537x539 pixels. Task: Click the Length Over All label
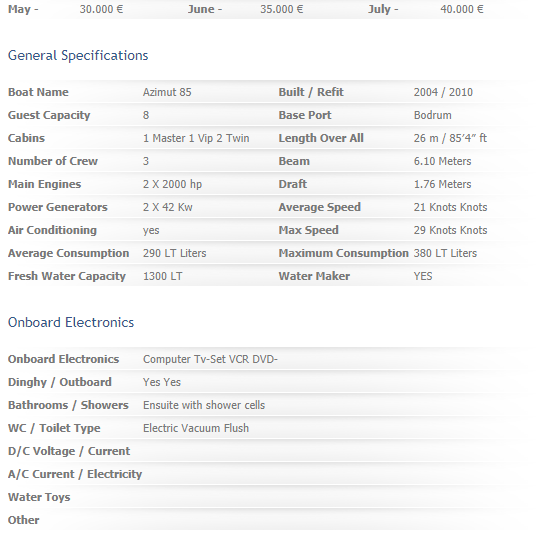click(x=321, y=138)
